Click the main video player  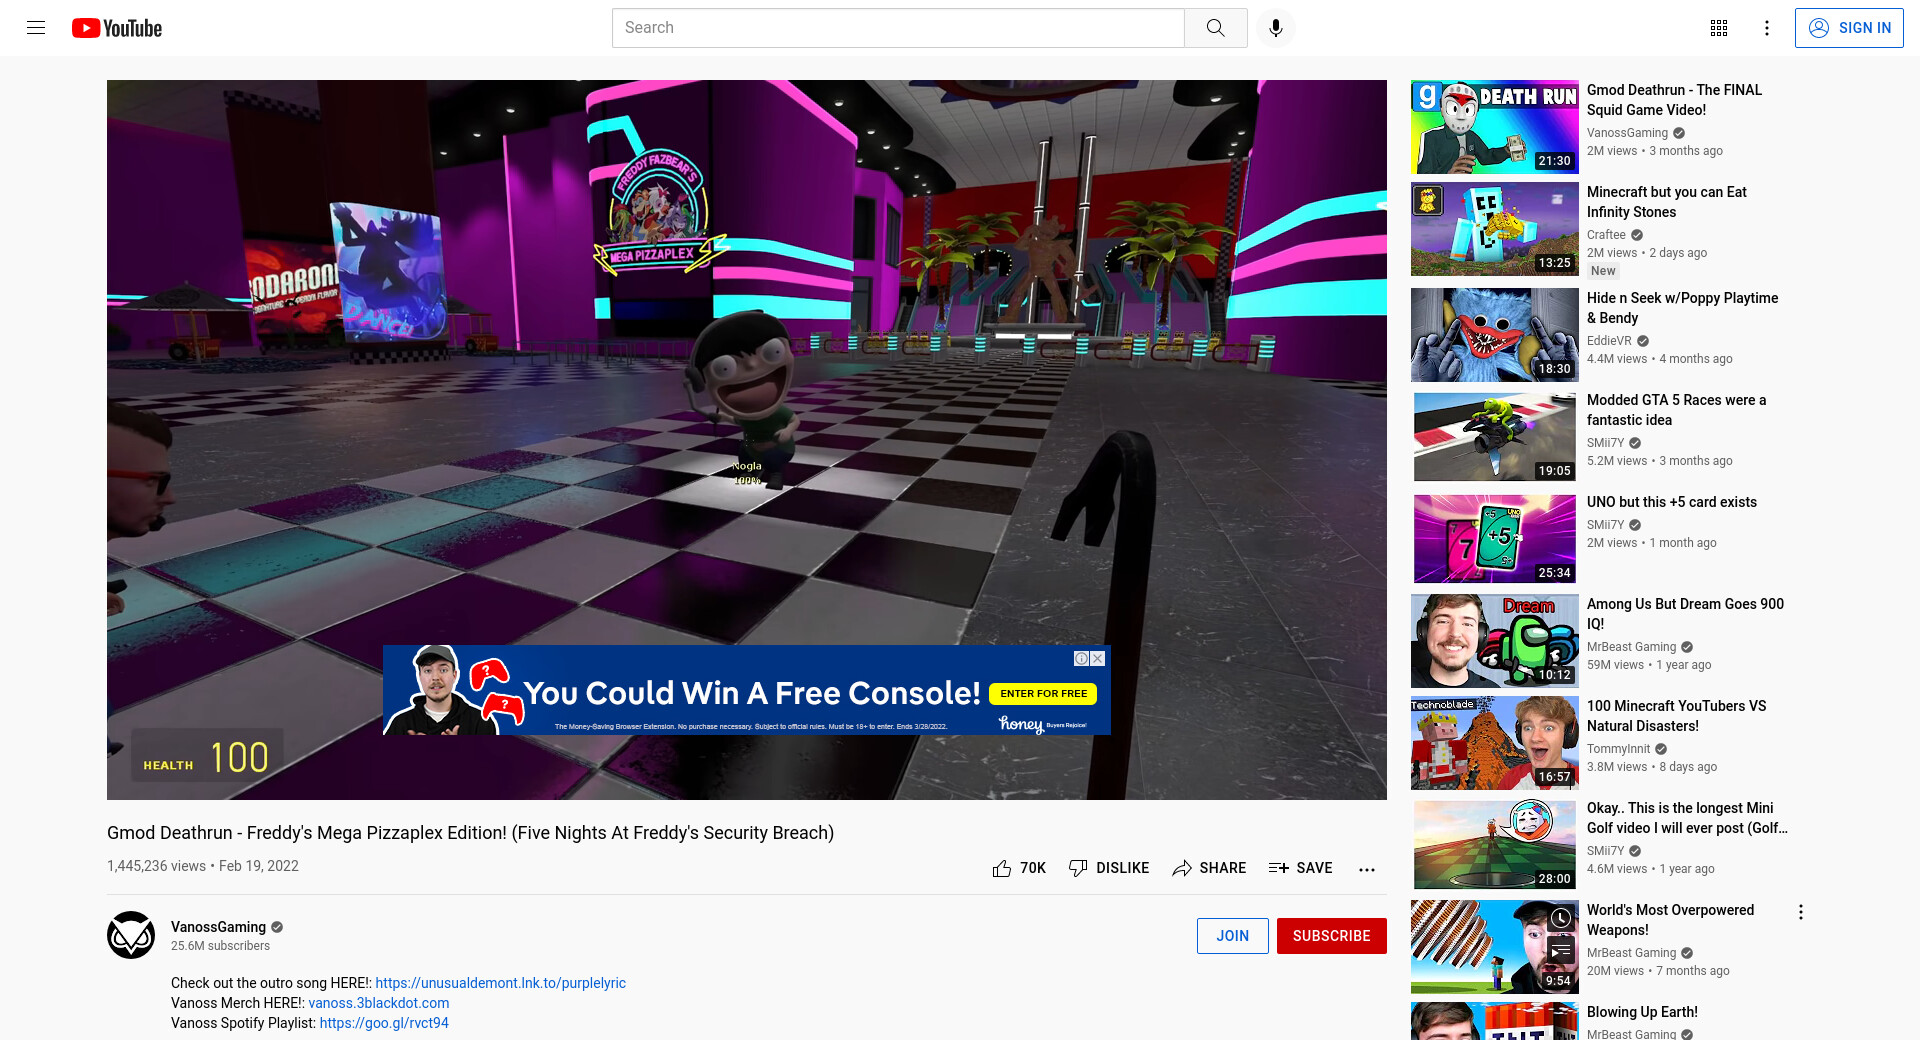coord(747,440)
